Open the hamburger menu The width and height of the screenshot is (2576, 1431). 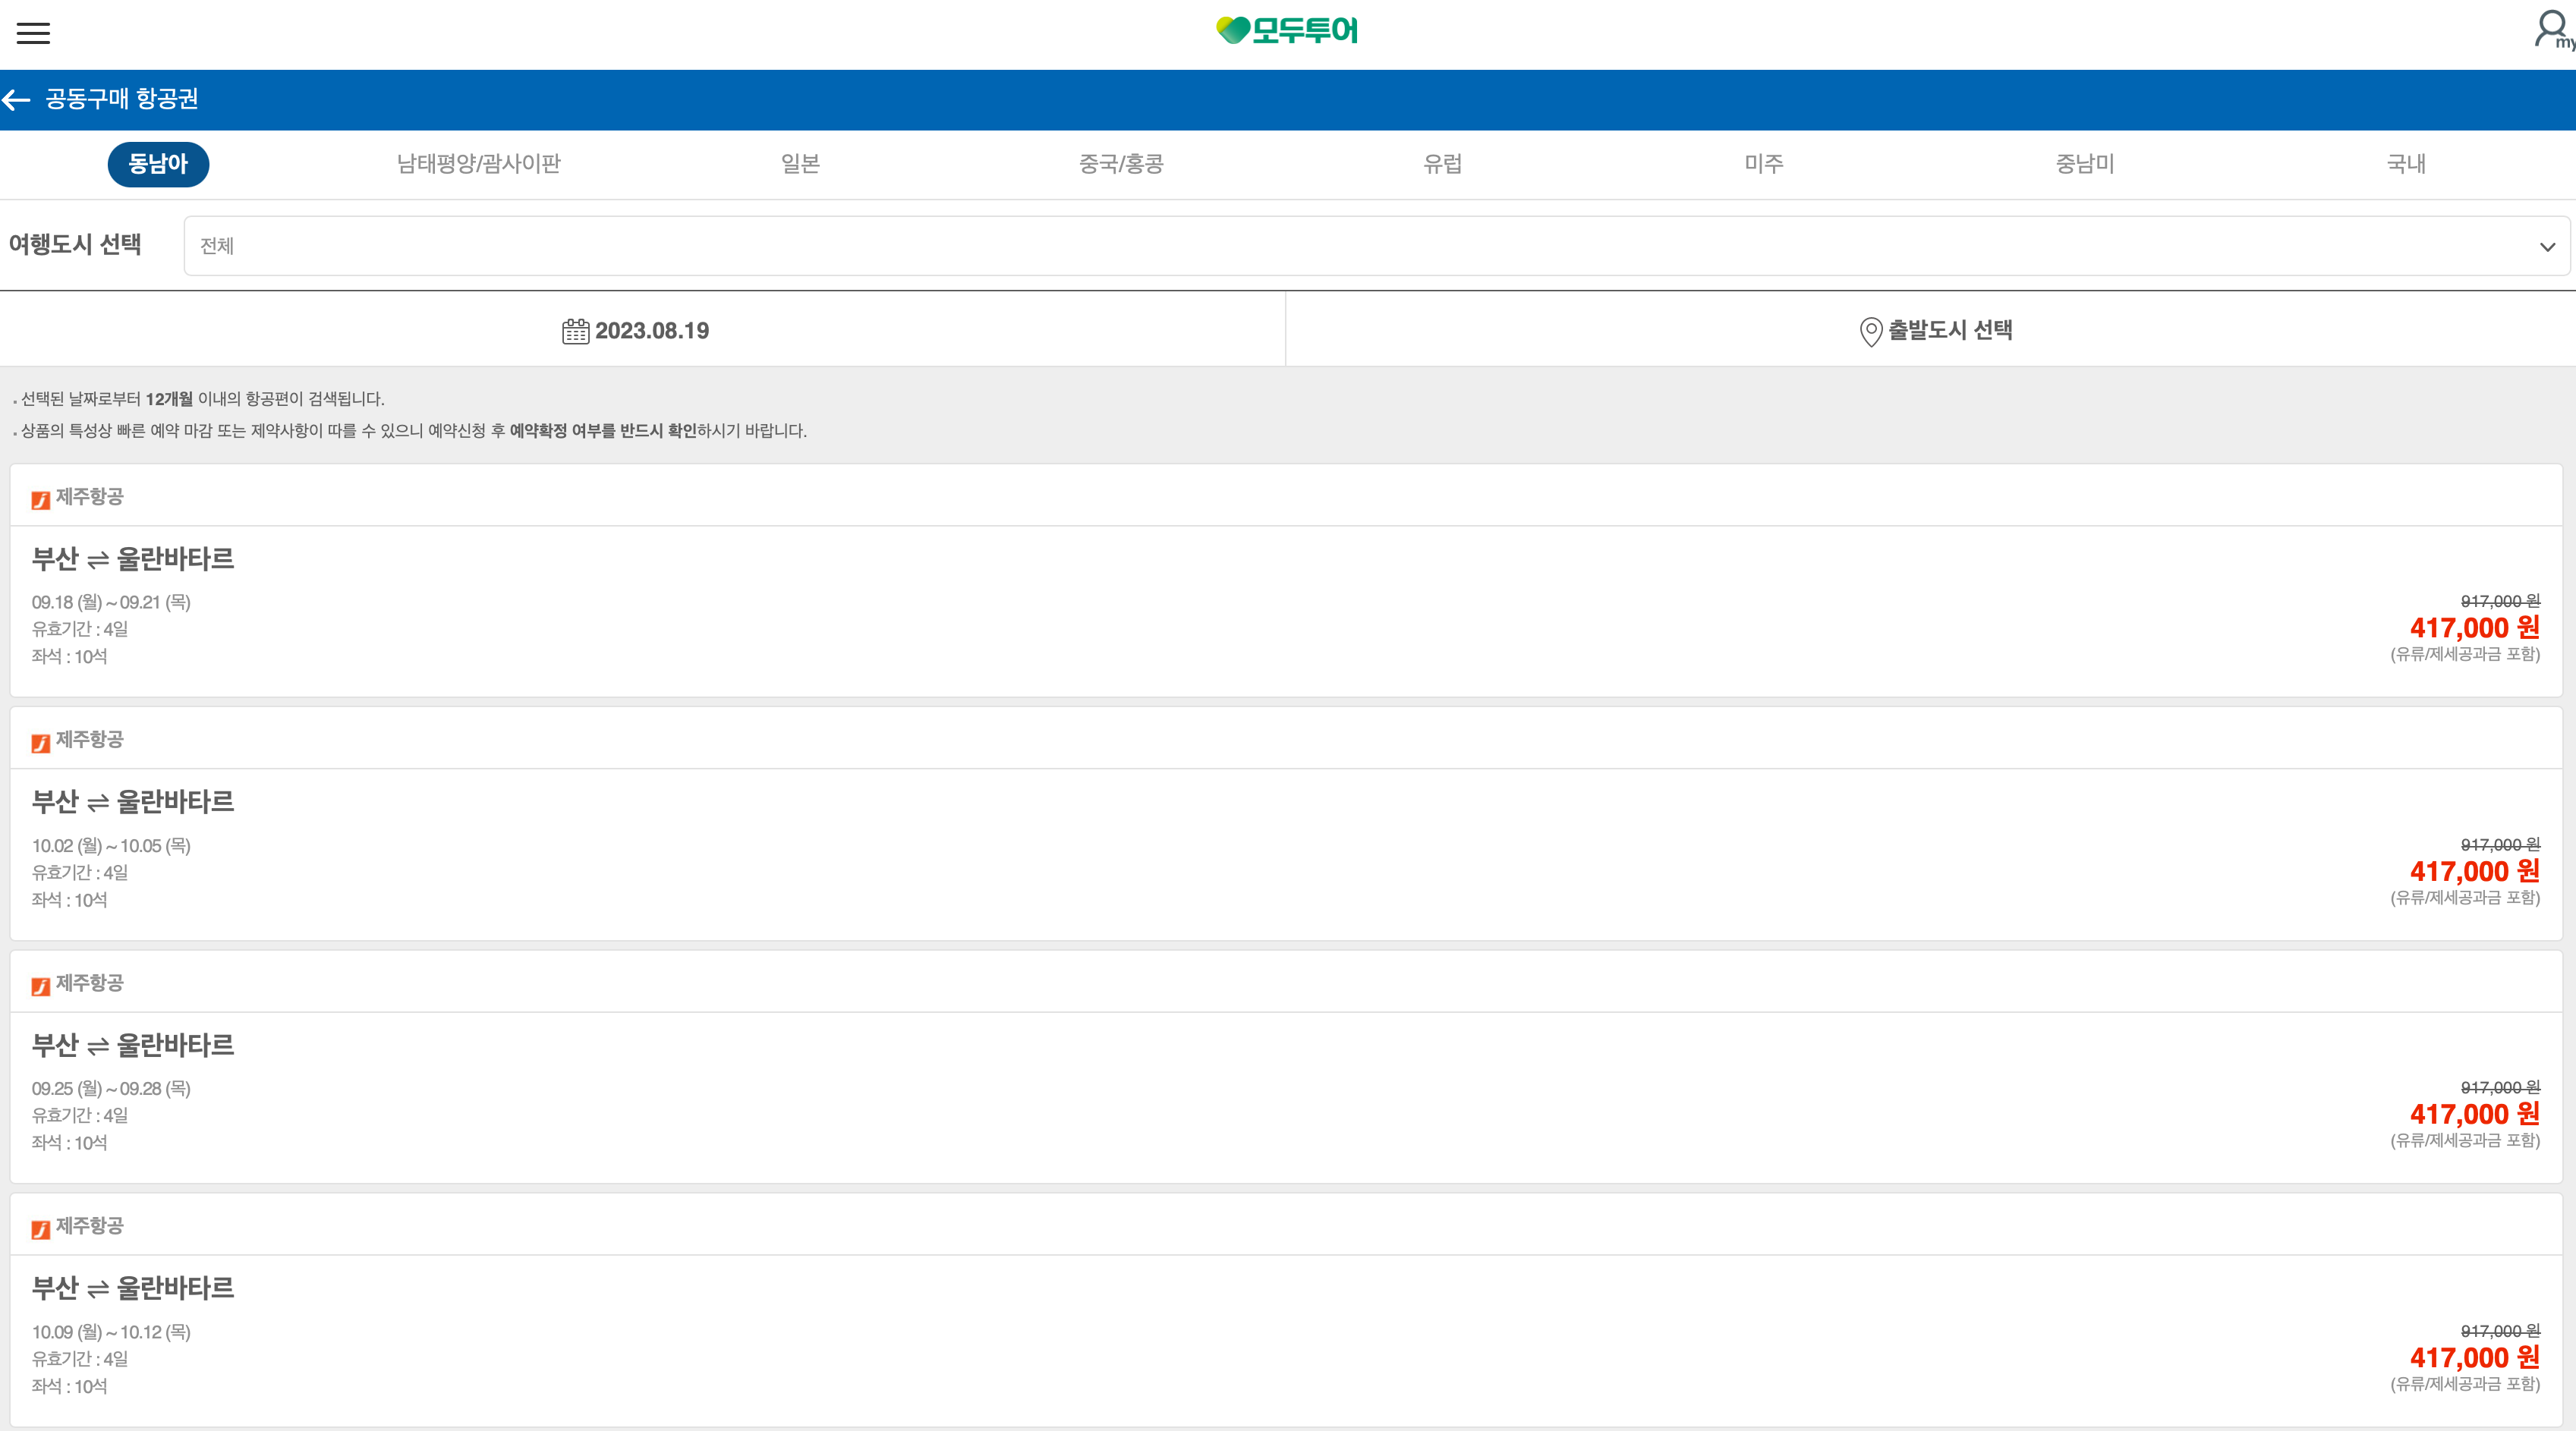pos(33,33)
